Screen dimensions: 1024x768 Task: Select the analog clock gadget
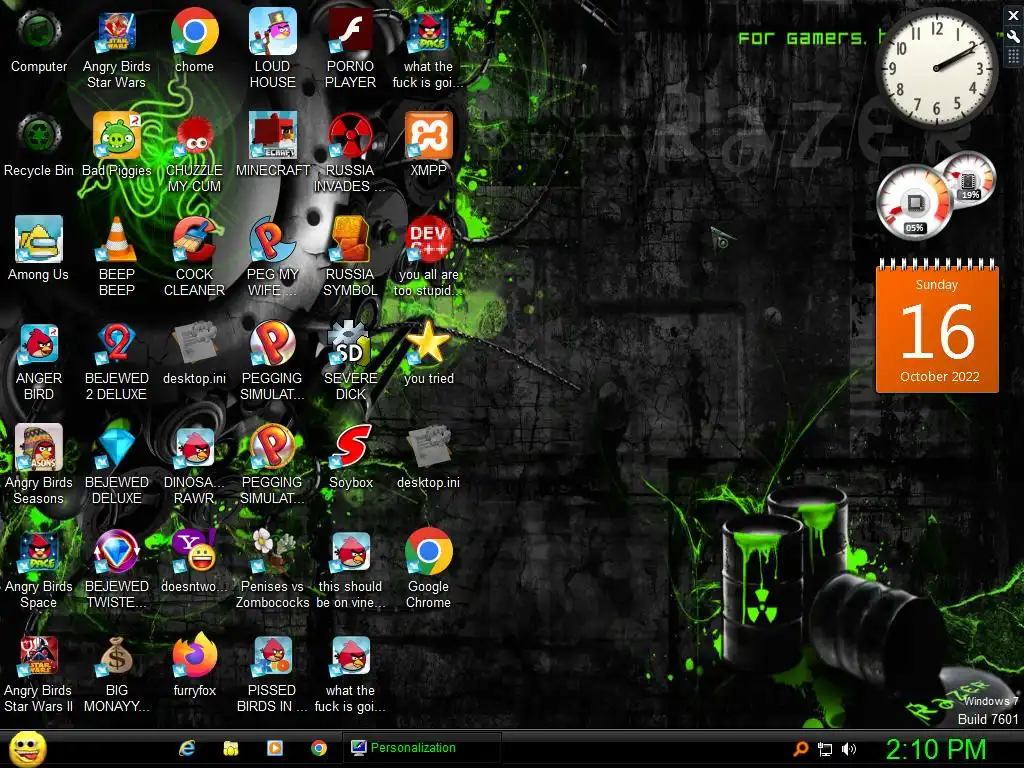(x=935, y=67)
